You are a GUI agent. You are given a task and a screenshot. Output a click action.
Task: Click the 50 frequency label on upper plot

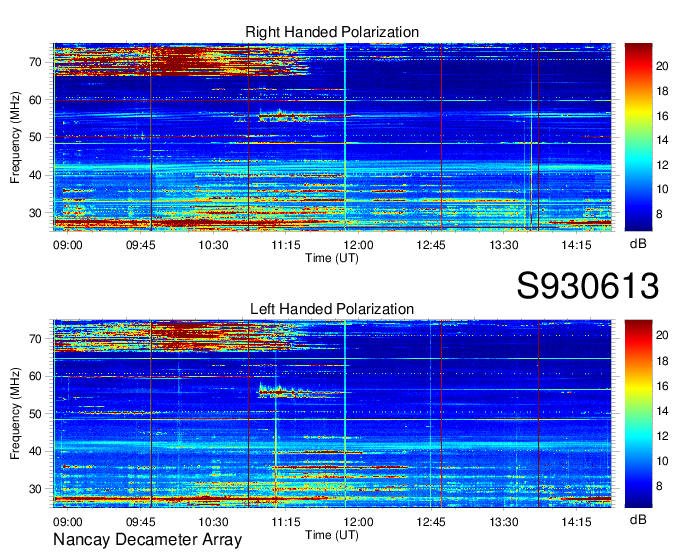[x=36, y=137]
